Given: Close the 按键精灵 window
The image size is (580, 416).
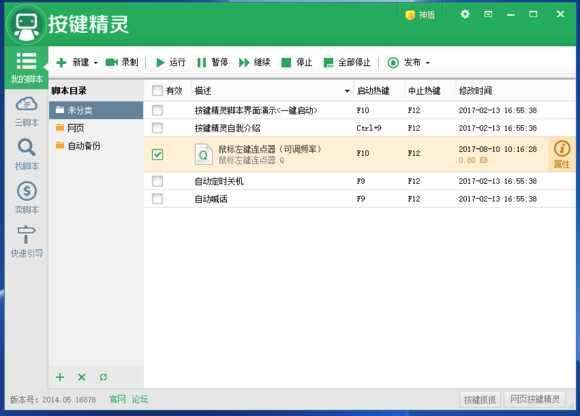Looking at the screenshot, I should pyautogui.click(x=560, y=14).
